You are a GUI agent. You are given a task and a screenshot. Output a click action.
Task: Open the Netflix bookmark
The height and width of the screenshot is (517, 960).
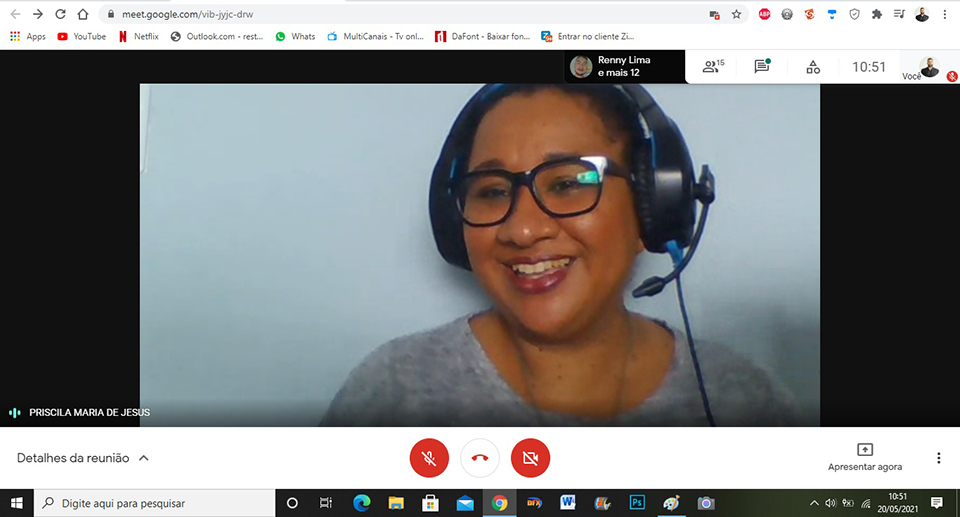(139, 37)
